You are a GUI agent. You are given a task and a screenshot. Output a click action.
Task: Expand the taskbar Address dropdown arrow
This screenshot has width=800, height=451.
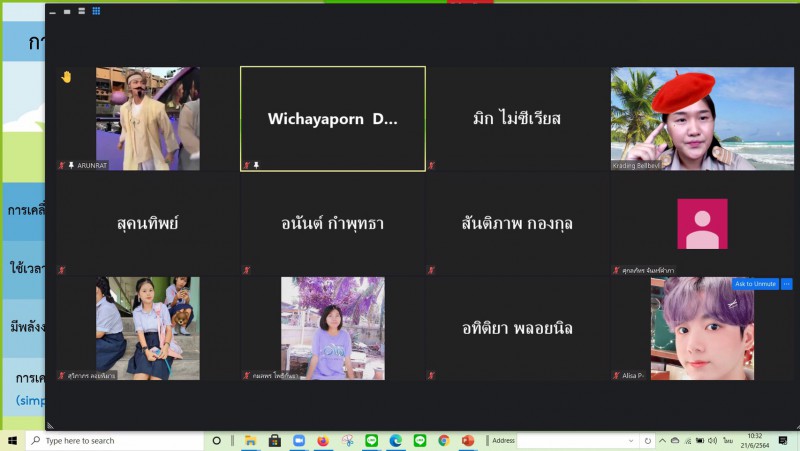click(632, 440)
